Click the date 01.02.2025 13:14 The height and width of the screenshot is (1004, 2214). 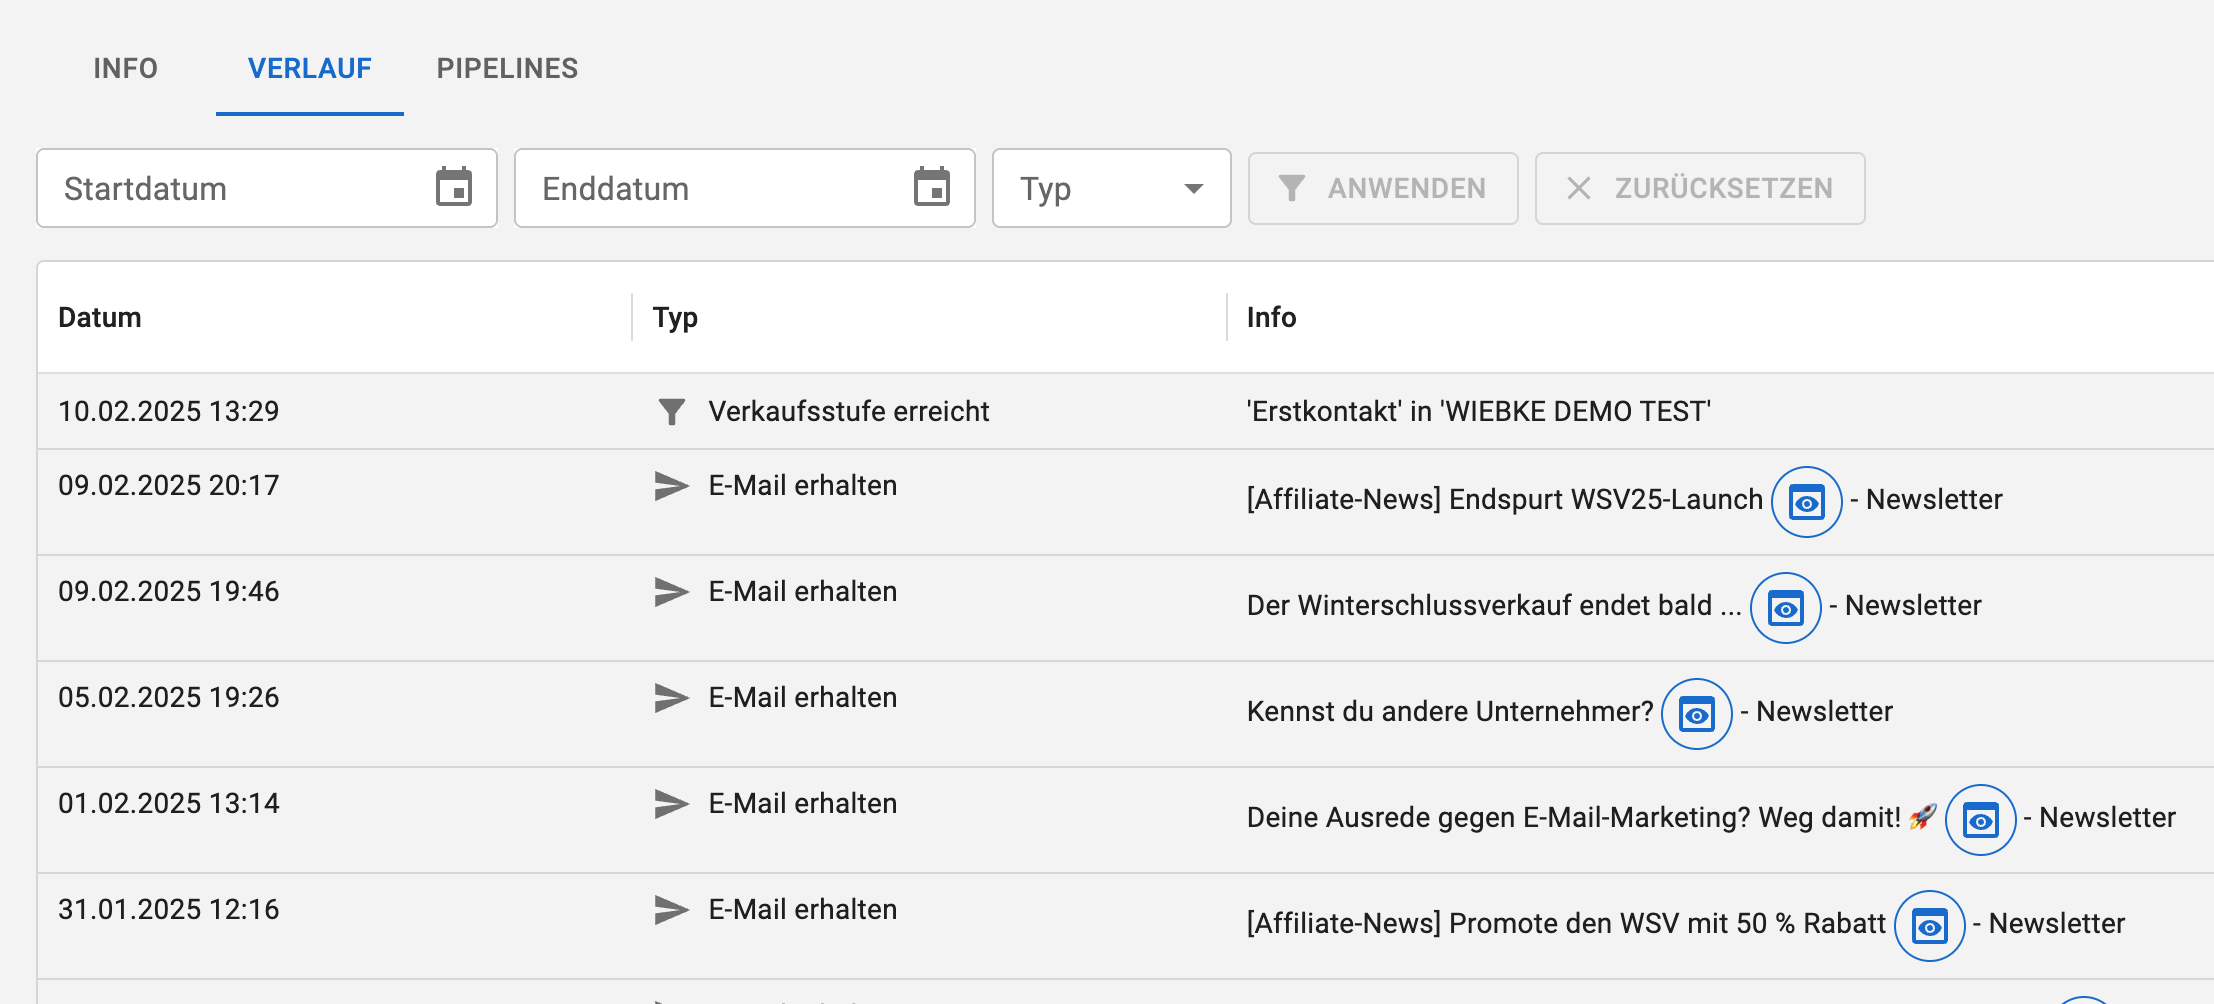pyautogui.click(x=169, y=803)
